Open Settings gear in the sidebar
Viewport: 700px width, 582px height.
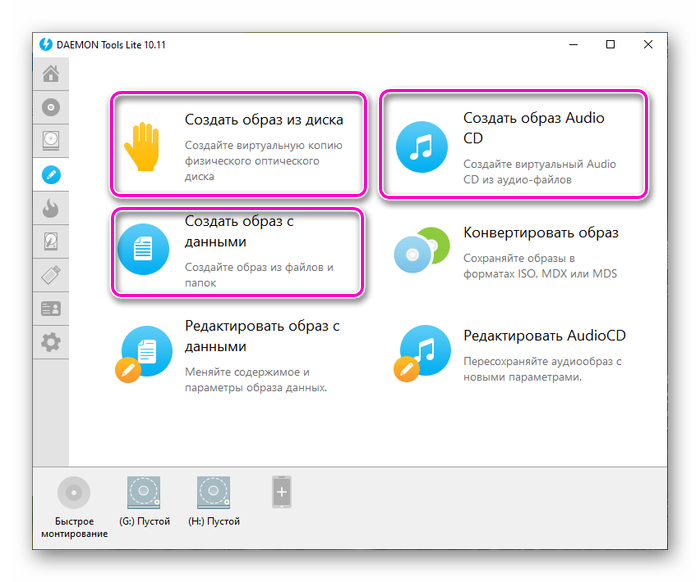click(x=51, y=342)
